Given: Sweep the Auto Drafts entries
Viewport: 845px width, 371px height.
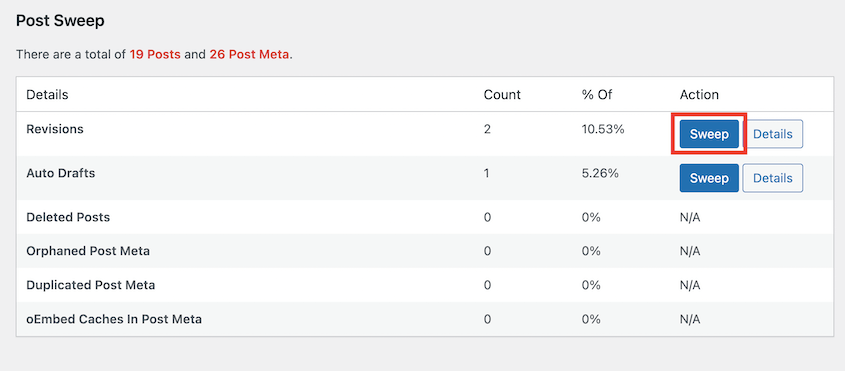Looking at the screenshot, I should click(x=709, y=178).
